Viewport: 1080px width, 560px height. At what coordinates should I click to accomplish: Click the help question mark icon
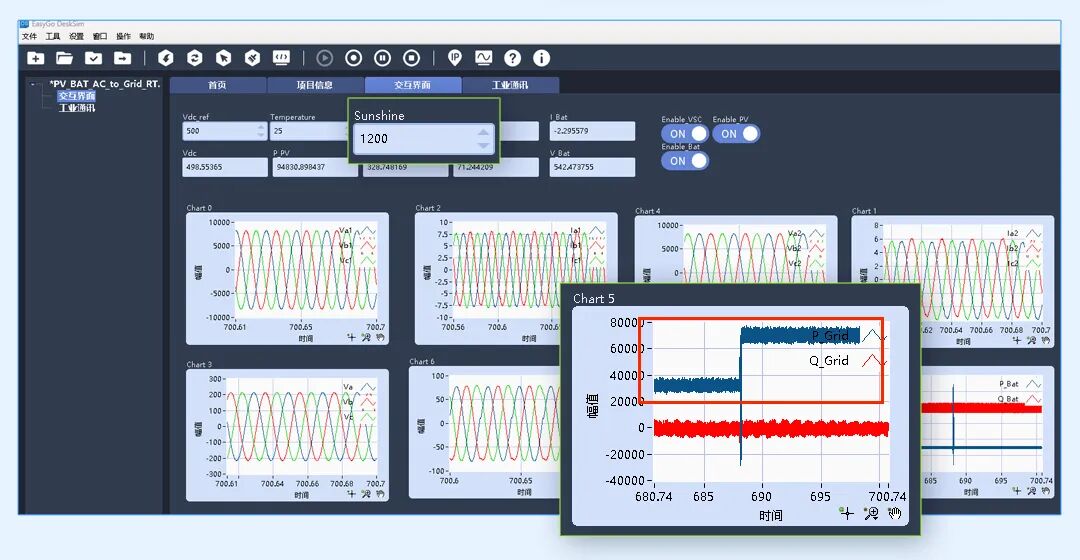tap(512, 59)
